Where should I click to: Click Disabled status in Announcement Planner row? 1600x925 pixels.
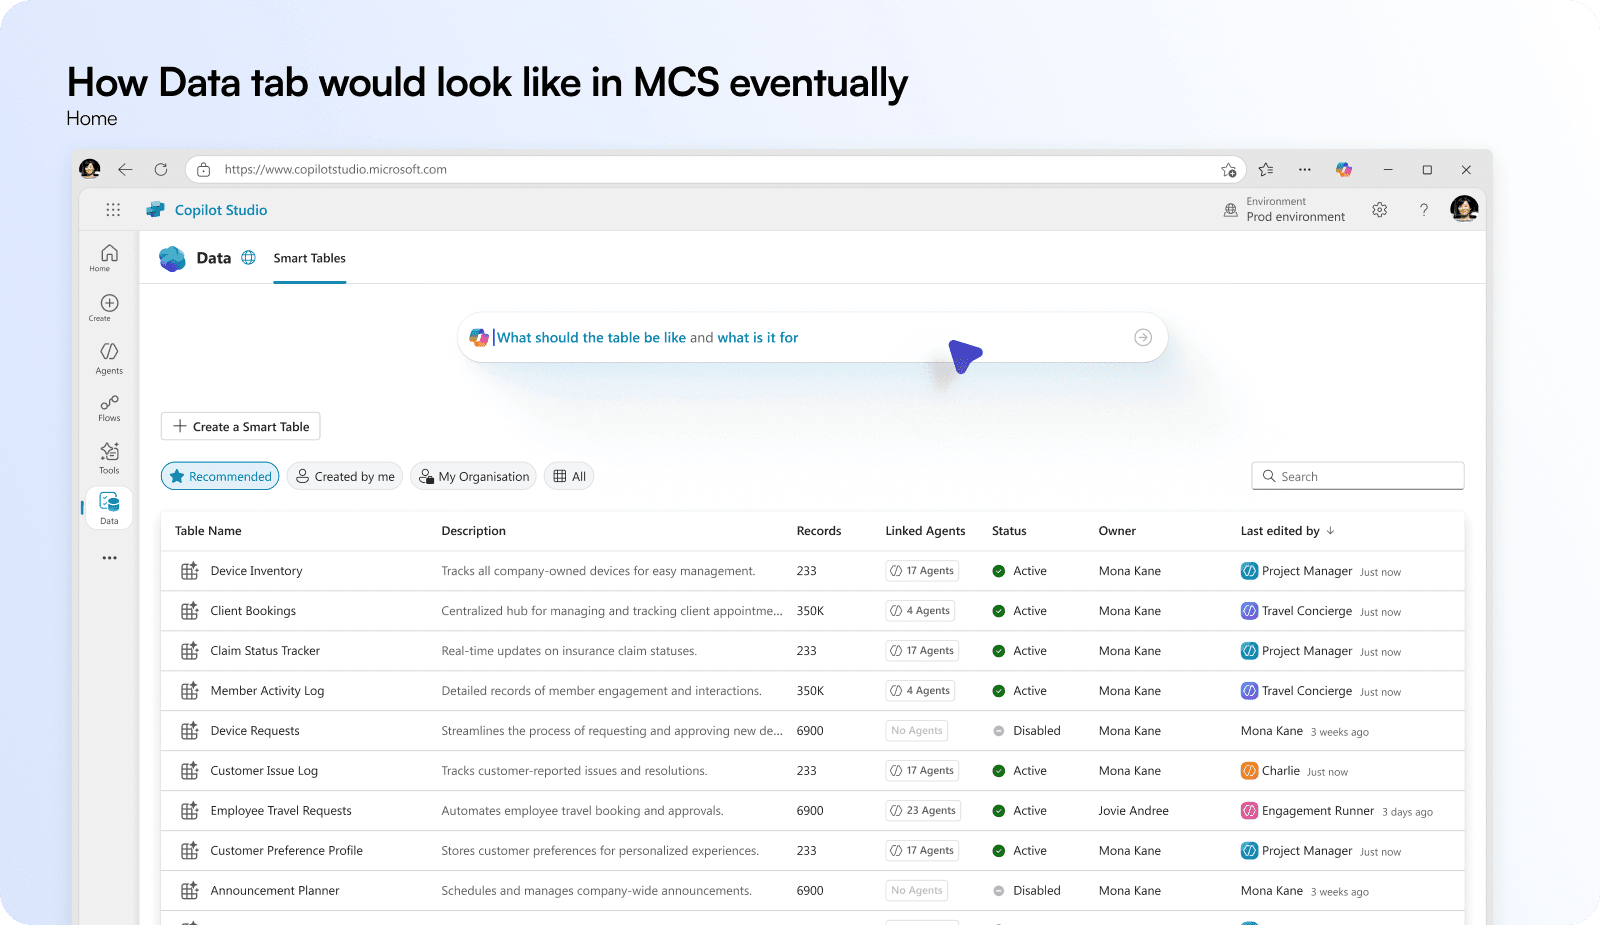pyautogui.click(x=1027, y=891)
